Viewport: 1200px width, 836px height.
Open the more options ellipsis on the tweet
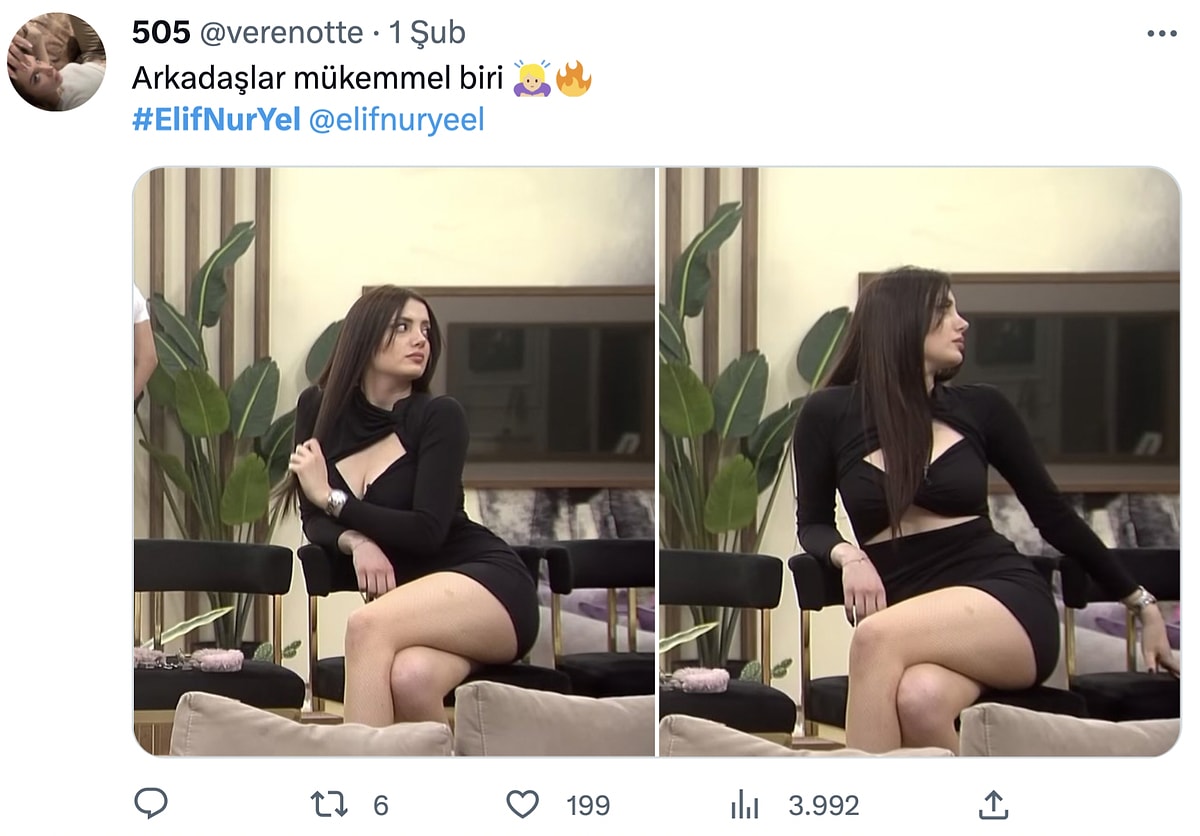coord(1160,35)
